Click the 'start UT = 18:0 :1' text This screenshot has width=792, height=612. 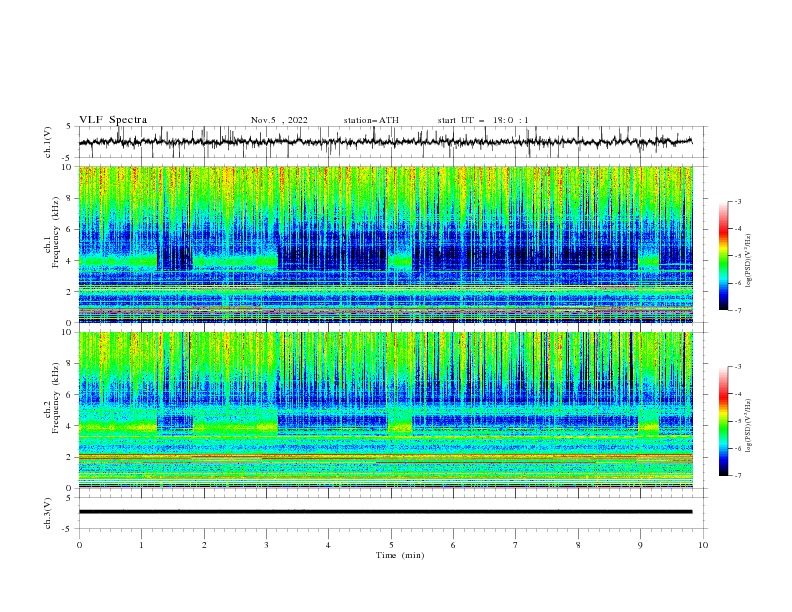pos(483,120)
